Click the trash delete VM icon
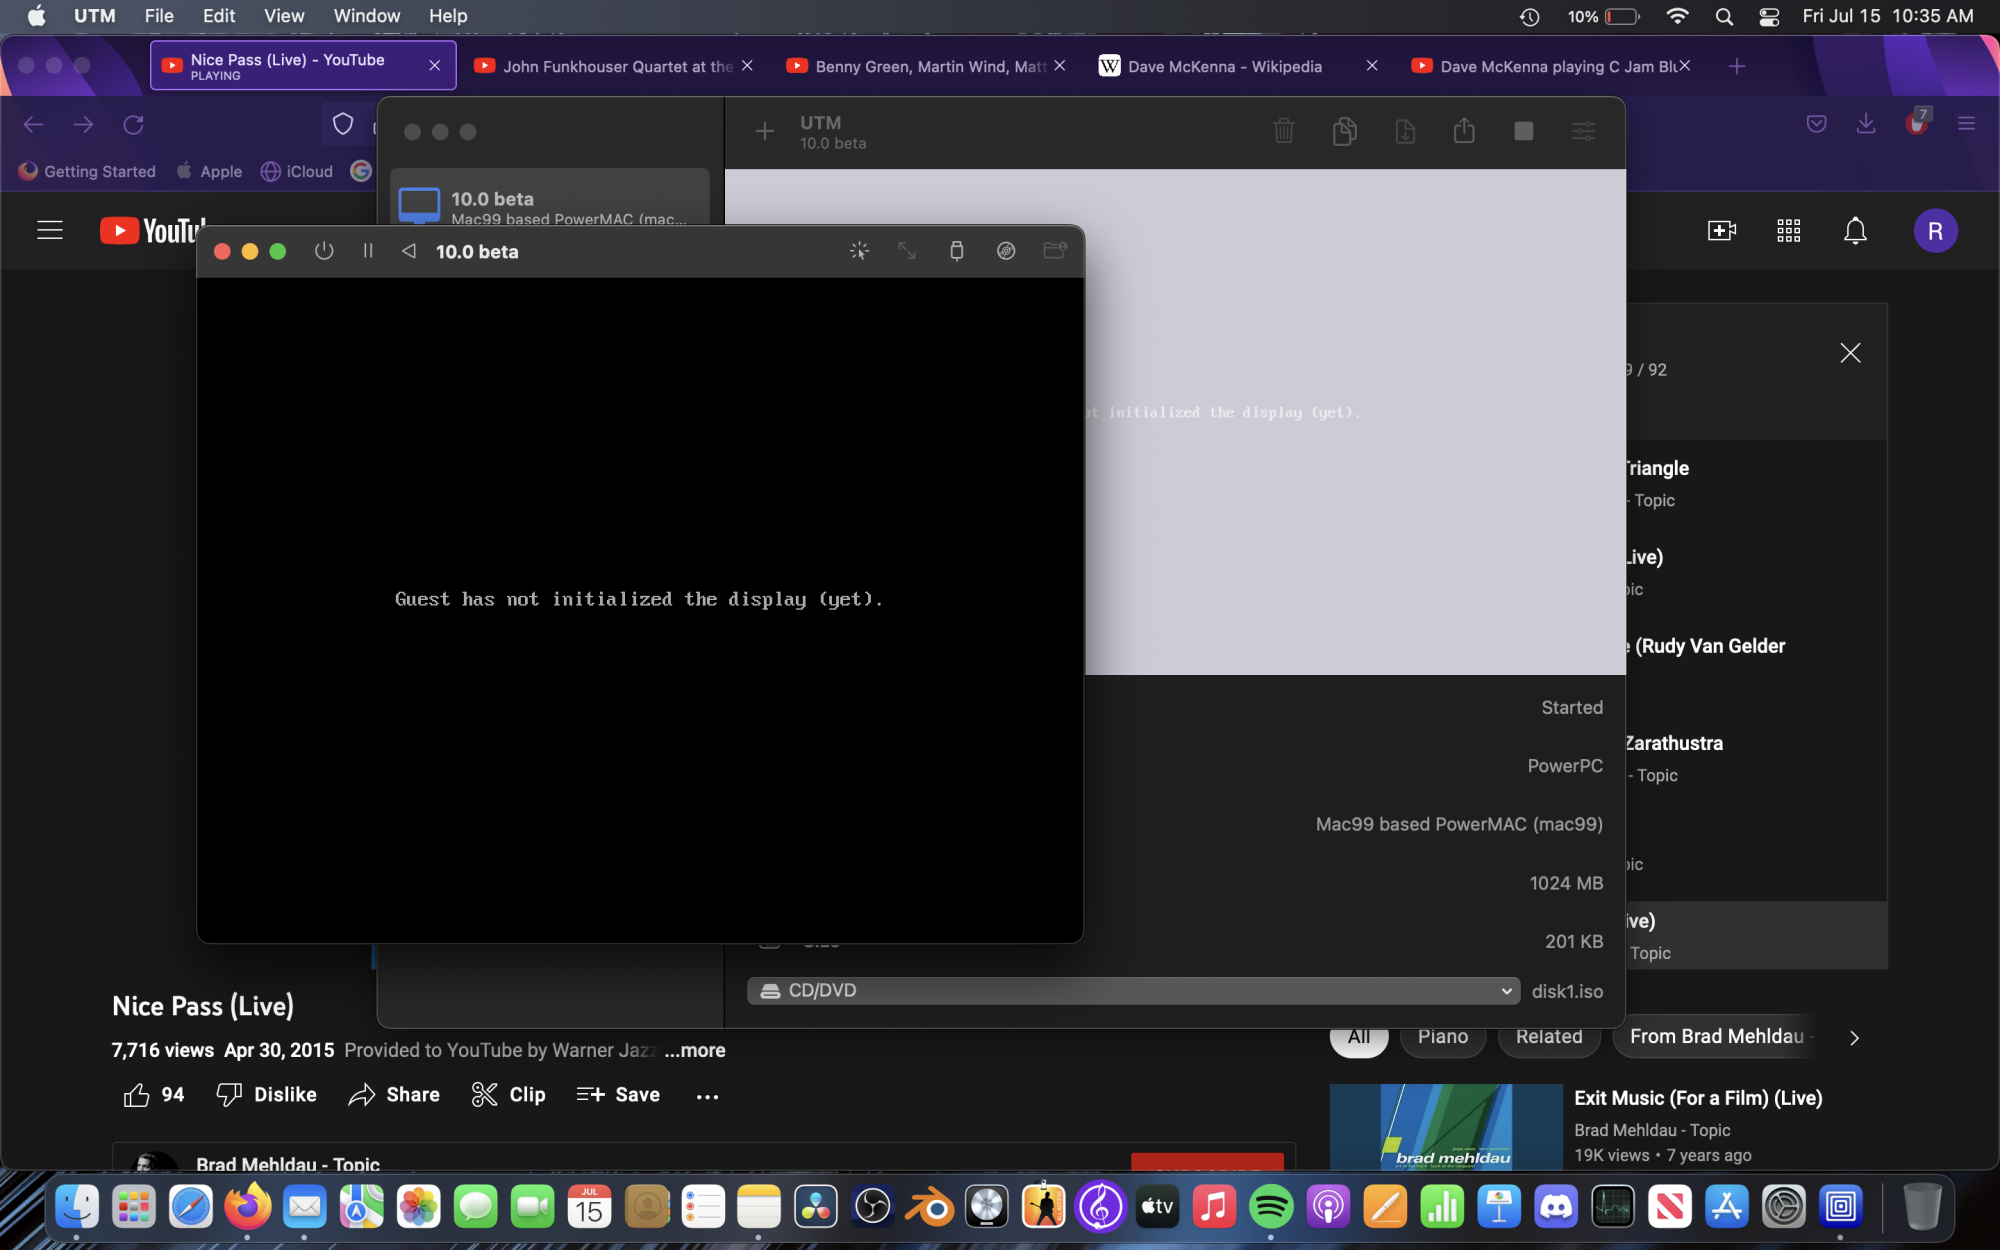Viewport: 2000px width, 1250px height. 1284,131
